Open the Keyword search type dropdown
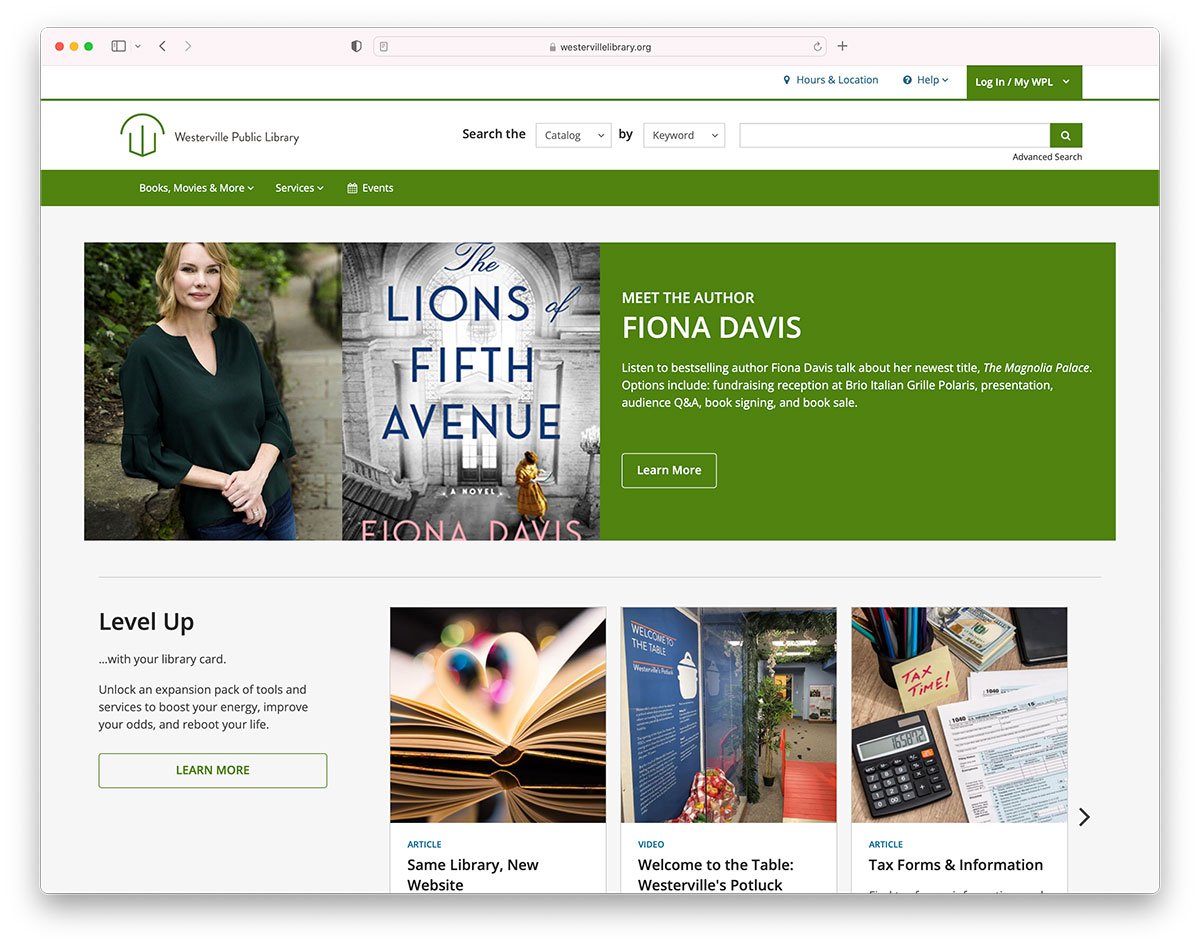The image size is (1200, 947). [x=684, y=135]
